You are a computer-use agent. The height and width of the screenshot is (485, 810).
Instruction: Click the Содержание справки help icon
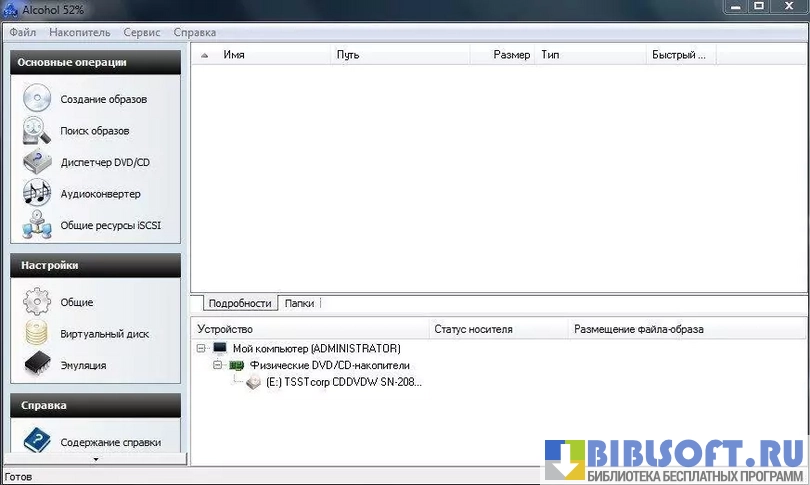(37, 441)
